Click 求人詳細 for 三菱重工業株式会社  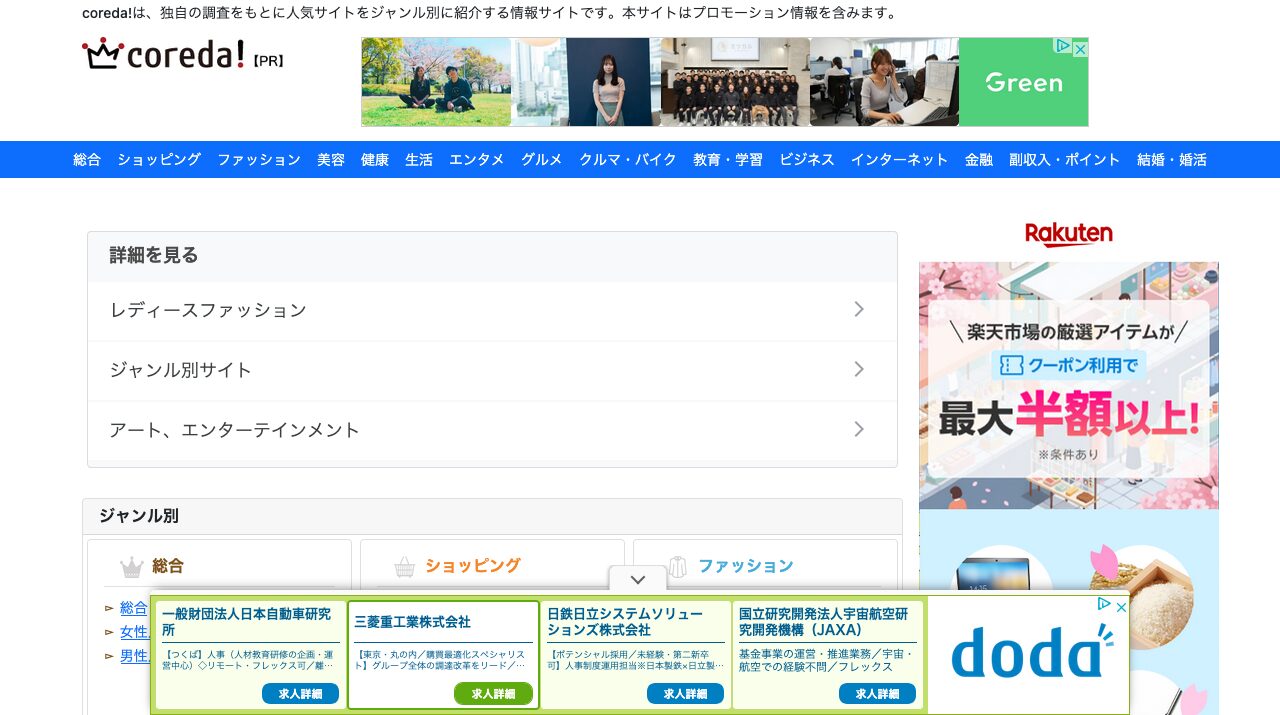point(494,693)
